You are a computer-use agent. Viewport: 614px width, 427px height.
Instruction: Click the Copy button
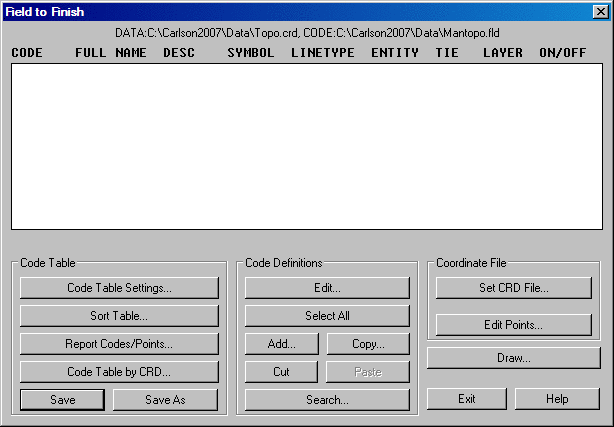point(368,344)
